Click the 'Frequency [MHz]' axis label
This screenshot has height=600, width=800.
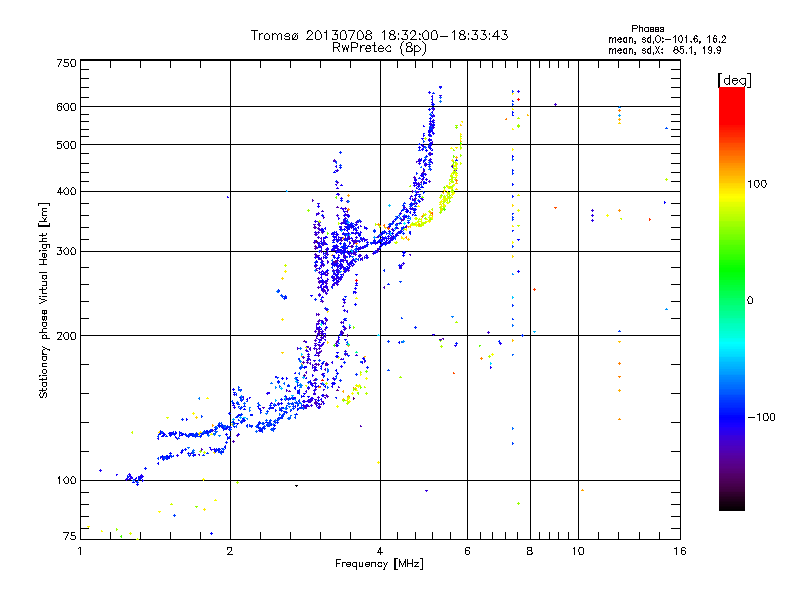(379, 564)
